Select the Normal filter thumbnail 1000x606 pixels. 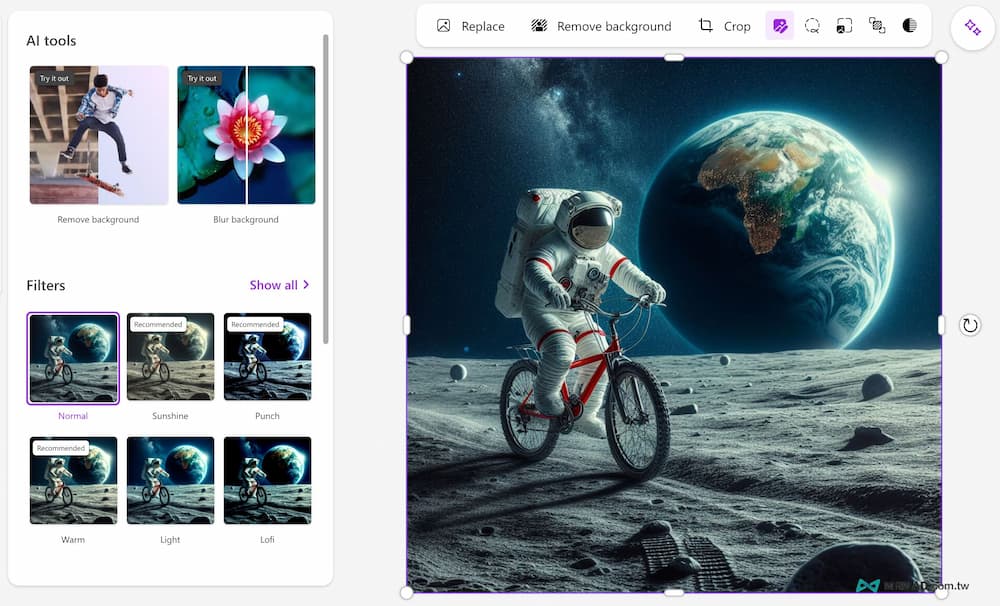coord(73,358)
